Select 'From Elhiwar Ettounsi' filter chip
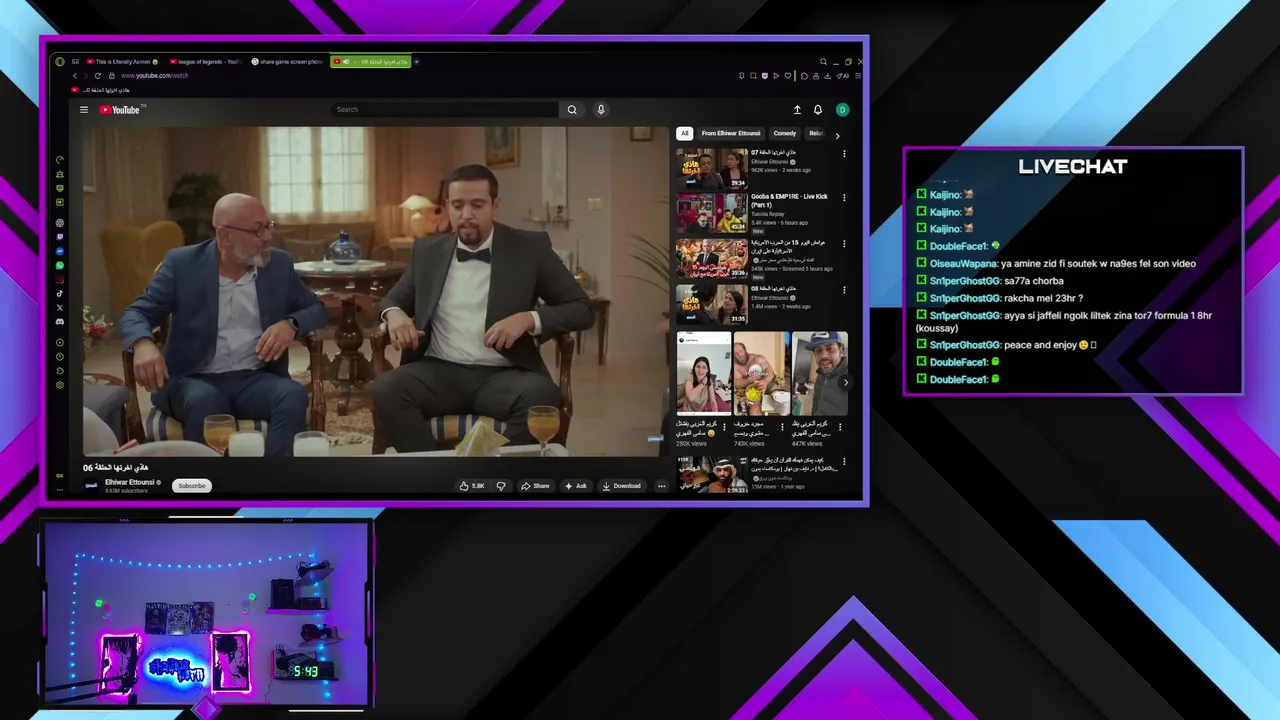1280x720 pixels. (731, 133)
